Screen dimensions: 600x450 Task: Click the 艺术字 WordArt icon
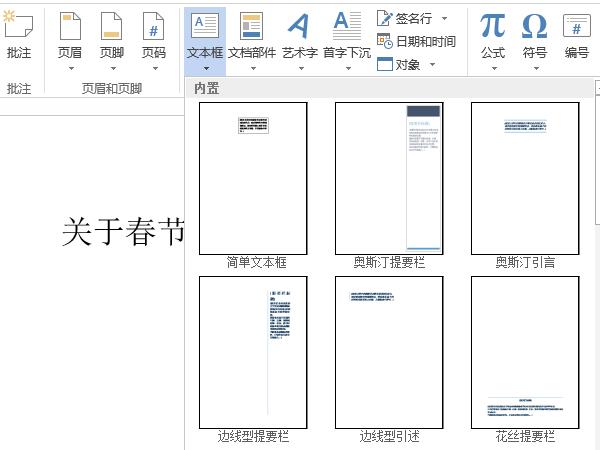coord(298,27)
